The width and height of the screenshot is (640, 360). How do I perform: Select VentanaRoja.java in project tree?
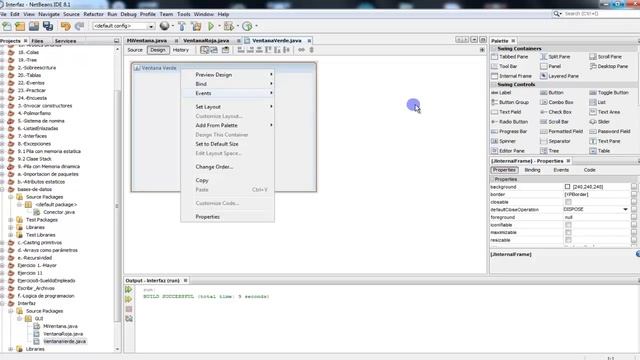[63, 334]
